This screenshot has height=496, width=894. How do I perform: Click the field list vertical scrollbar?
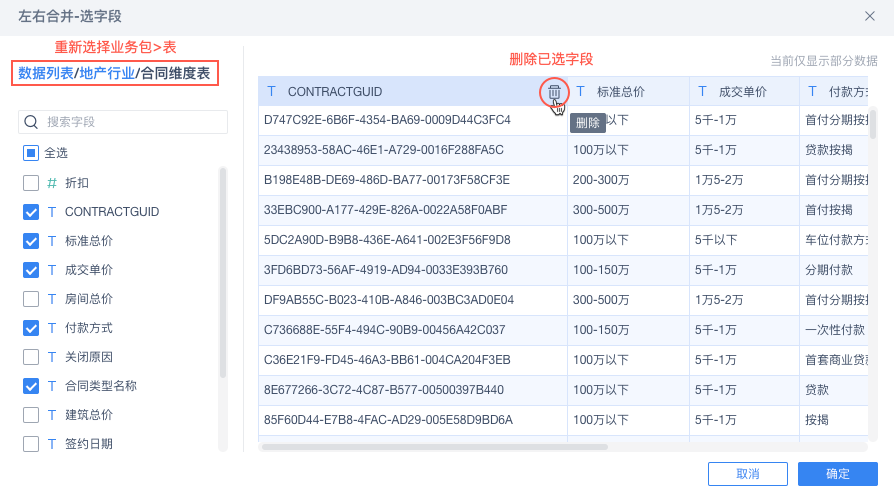[223, 272]
